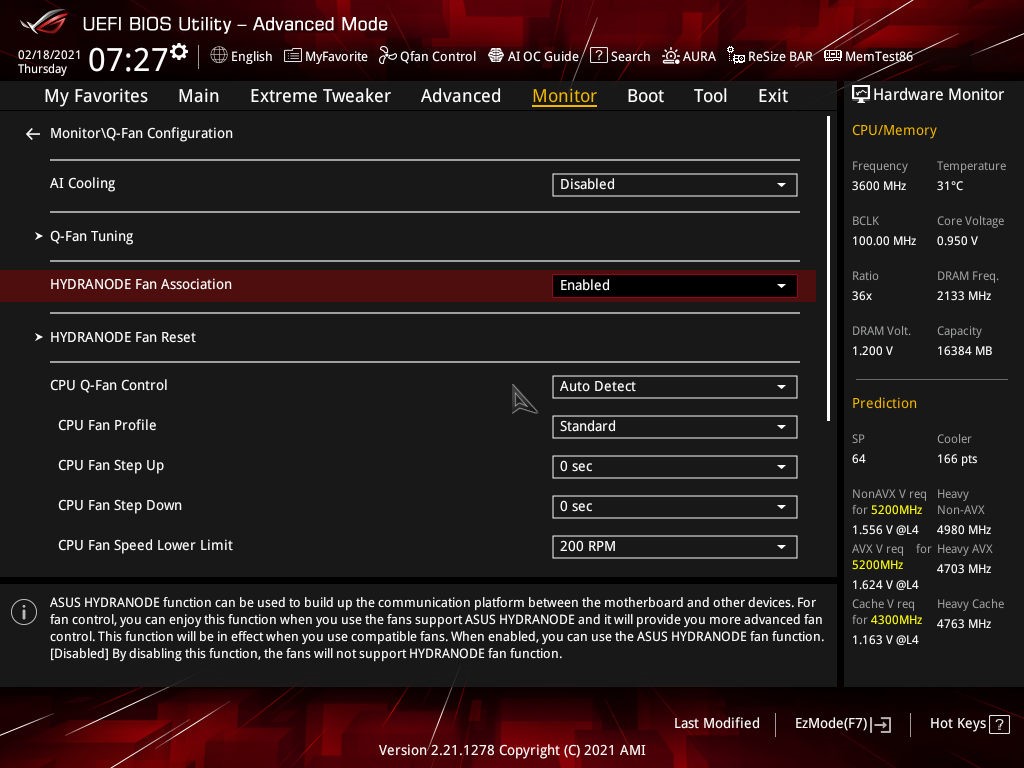
Task: Click the 07:27 clock display
Action: (128, 59)
